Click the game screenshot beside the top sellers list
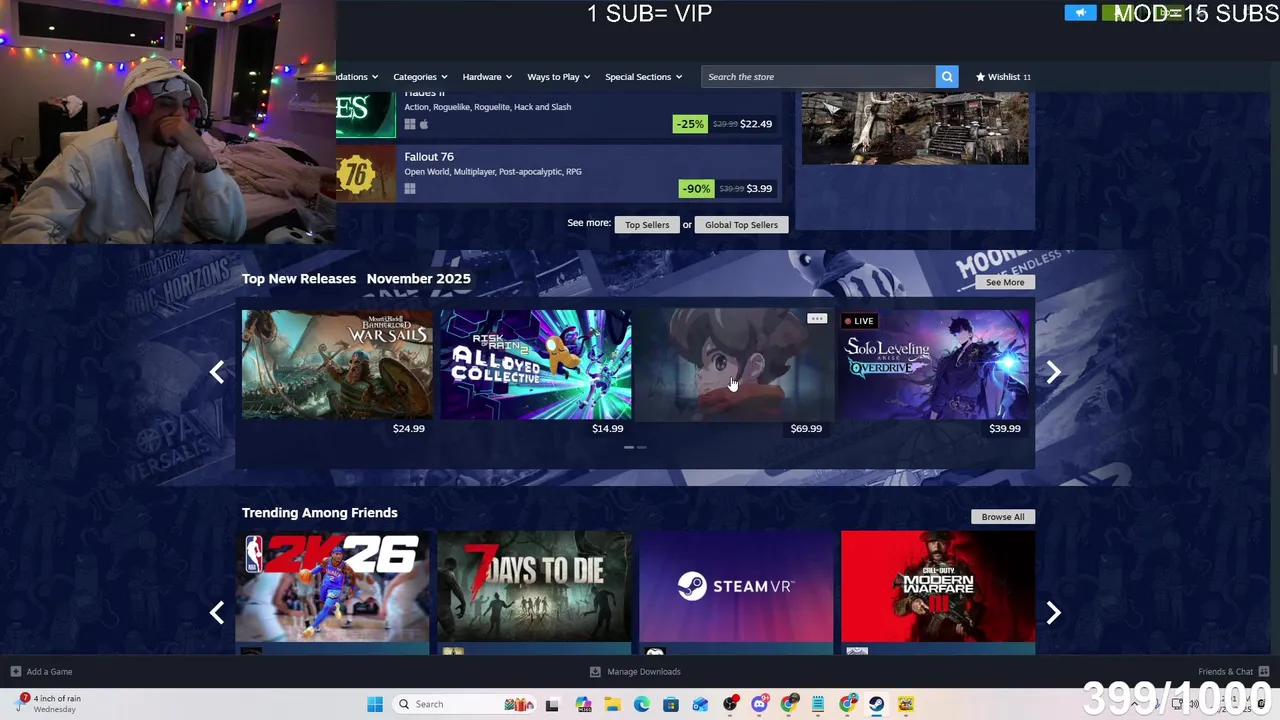 coord(915,128)
